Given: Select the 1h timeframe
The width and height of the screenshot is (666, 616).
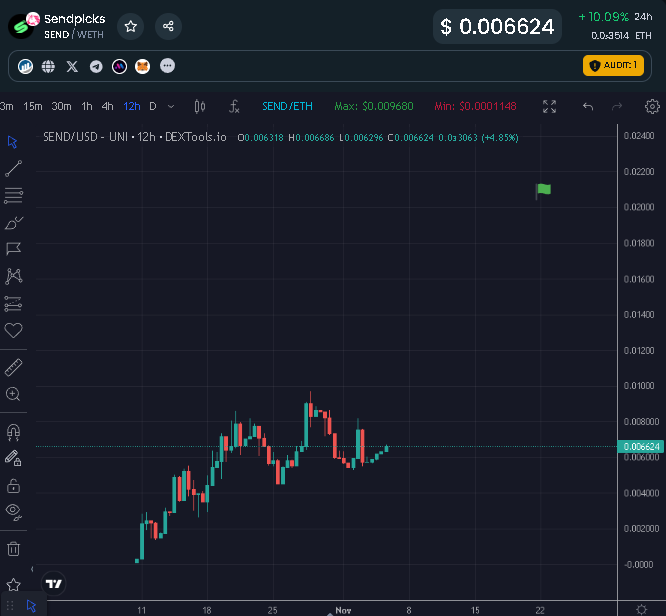Looking at the screenshot, I should (87, 106).
